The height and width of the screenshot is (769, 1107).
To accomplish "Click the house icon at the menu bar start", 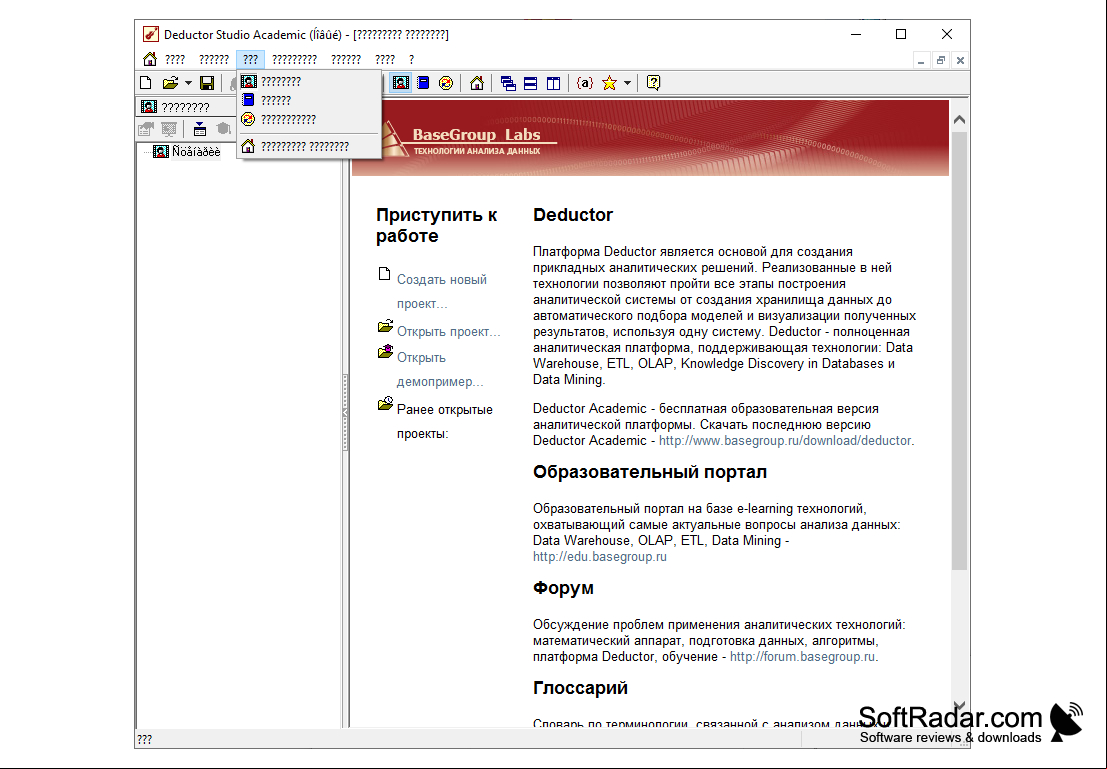I will tap(150, 59).
